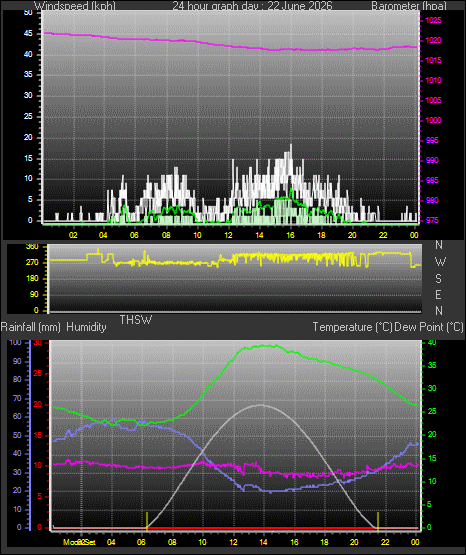466x555 pixels.
Task: Click the 24 hour graph day title
Action: (x=253, y=6)
